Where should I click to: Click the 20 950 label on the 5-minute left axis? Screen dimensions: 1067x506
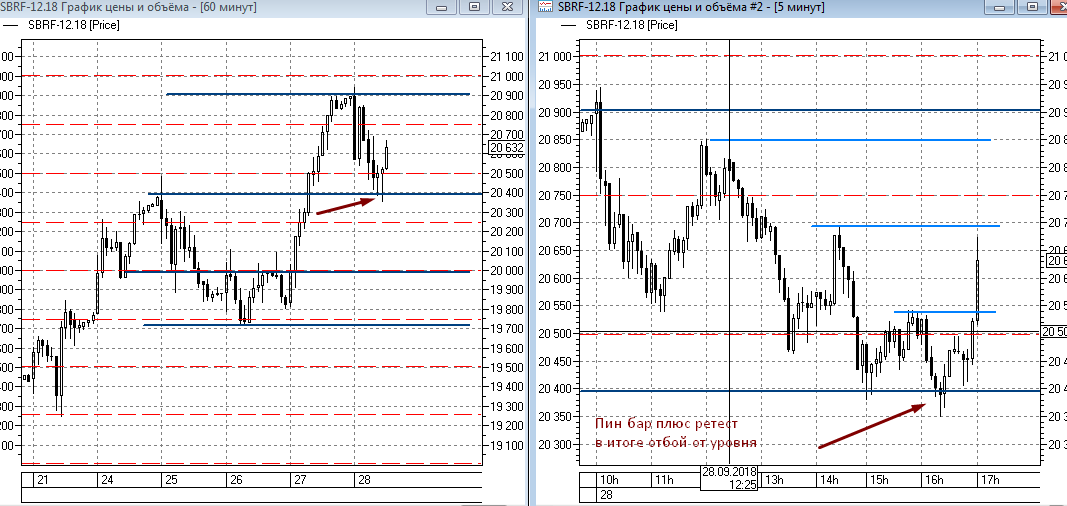pos(555,84)
